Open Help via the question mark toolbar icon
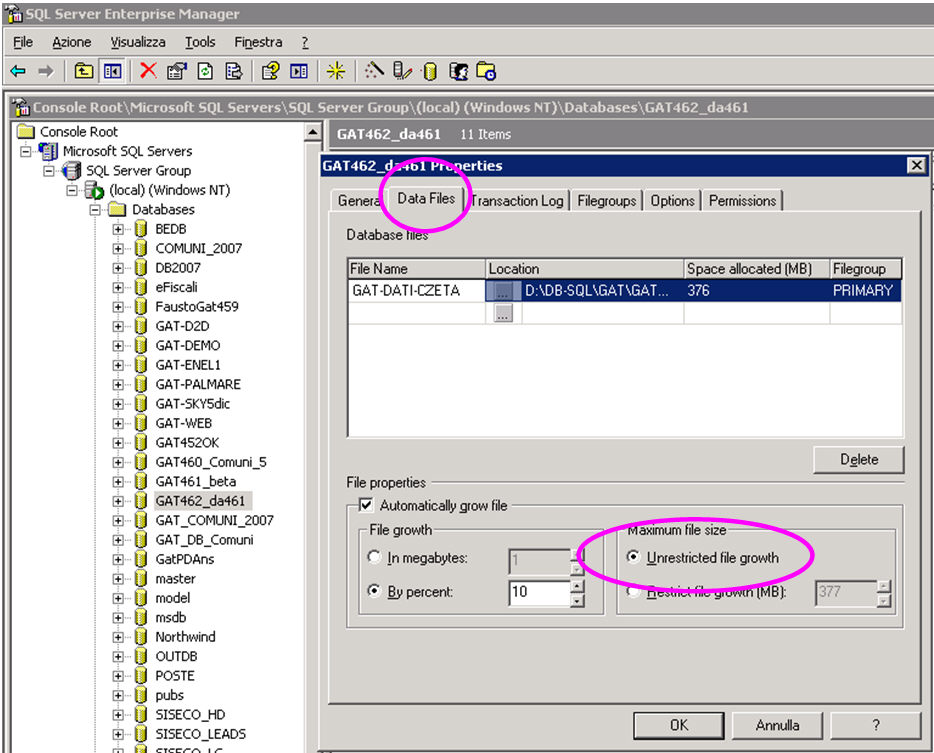 [270, 71]
